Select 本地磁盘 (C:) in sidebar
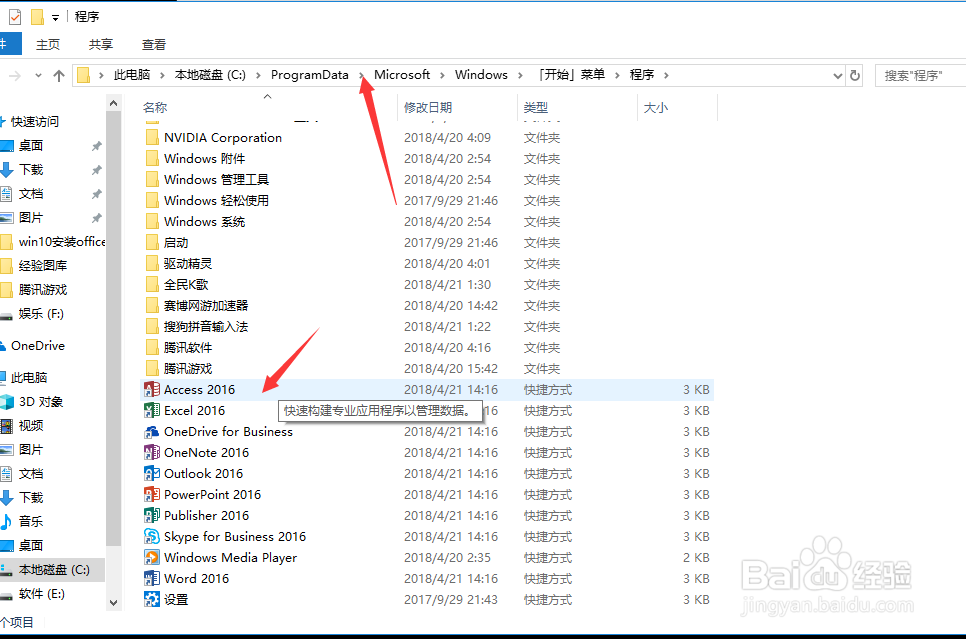This screenshot has height=639, width=966. point(52,570)
